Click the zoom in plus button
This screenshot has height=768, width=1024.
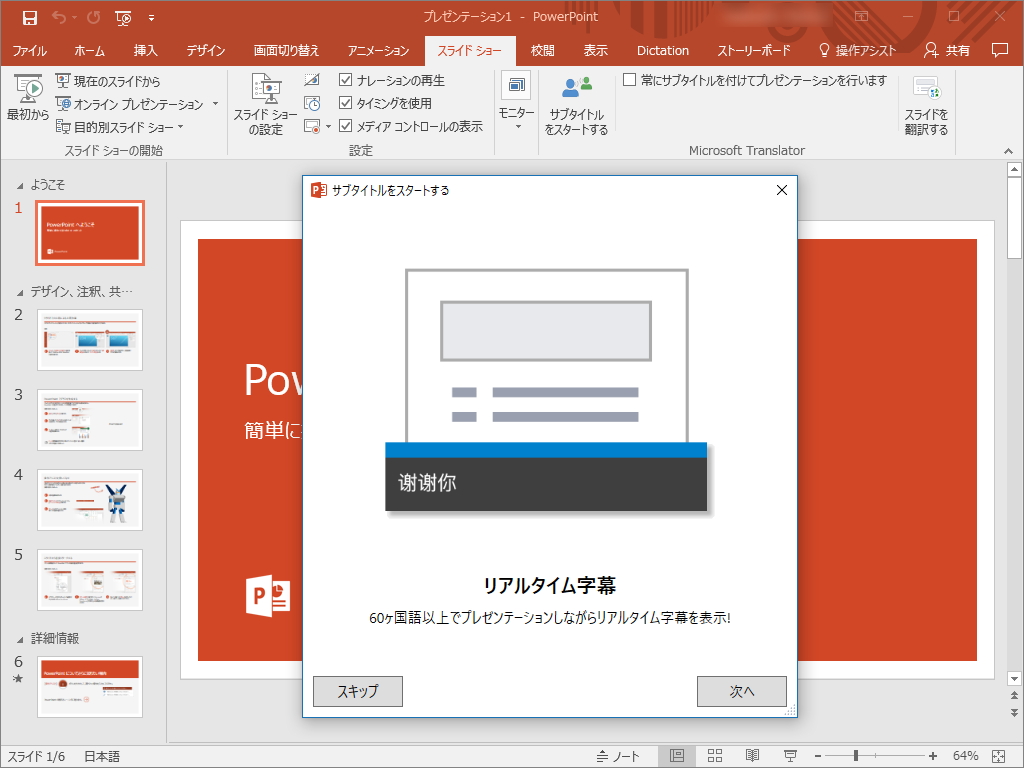point(933,756)
